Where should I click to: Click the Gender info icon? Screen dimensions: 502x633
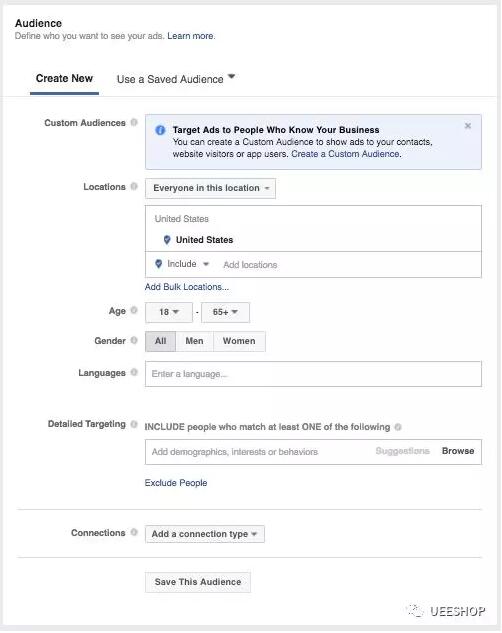point(134,340)
